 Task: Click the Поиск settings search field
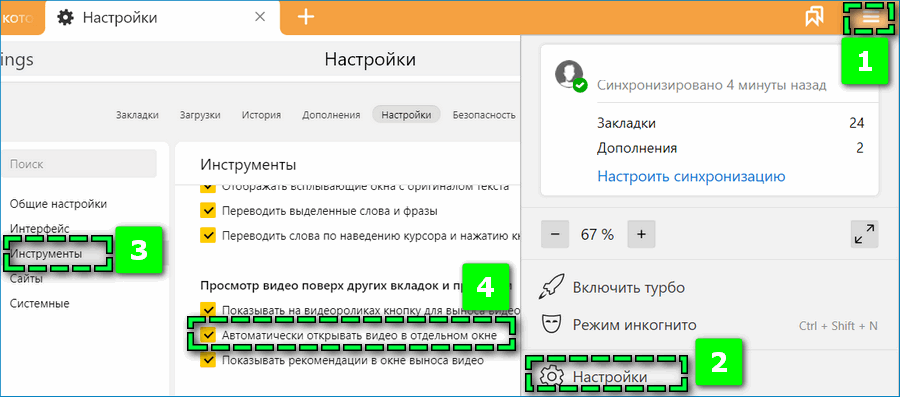[80, 164]
